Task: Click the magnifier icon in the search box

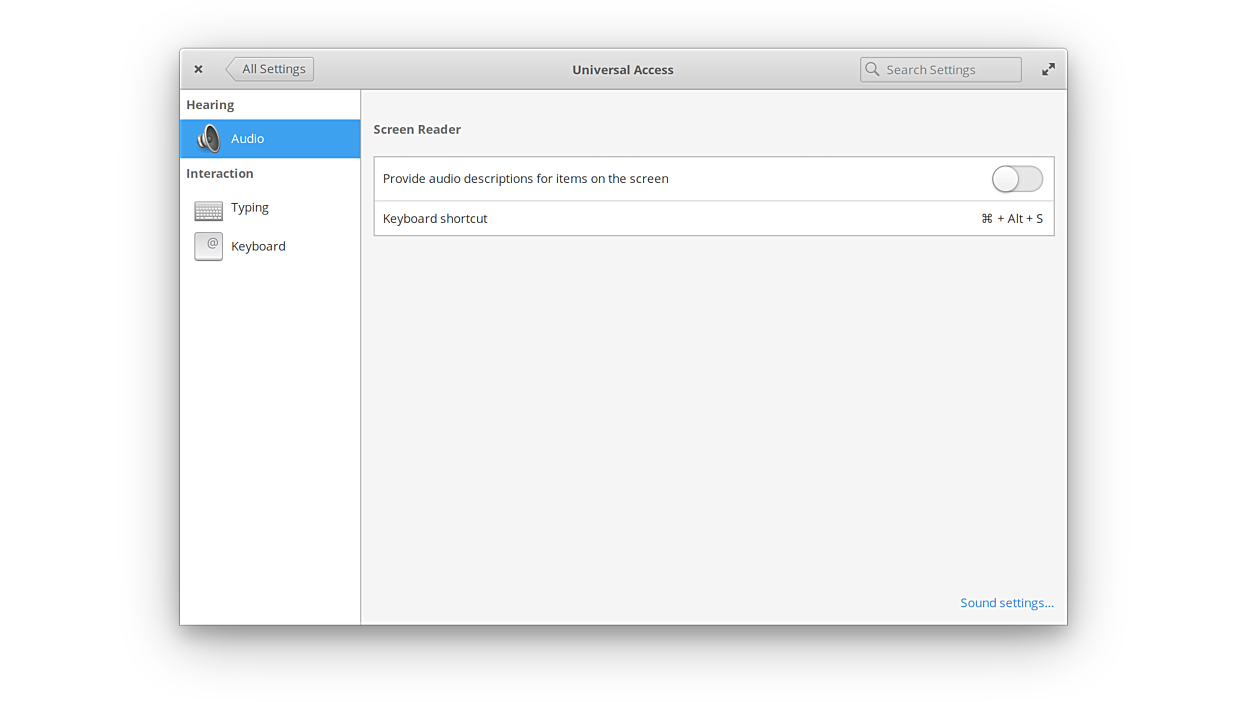Action: click(x=873, y=70)
